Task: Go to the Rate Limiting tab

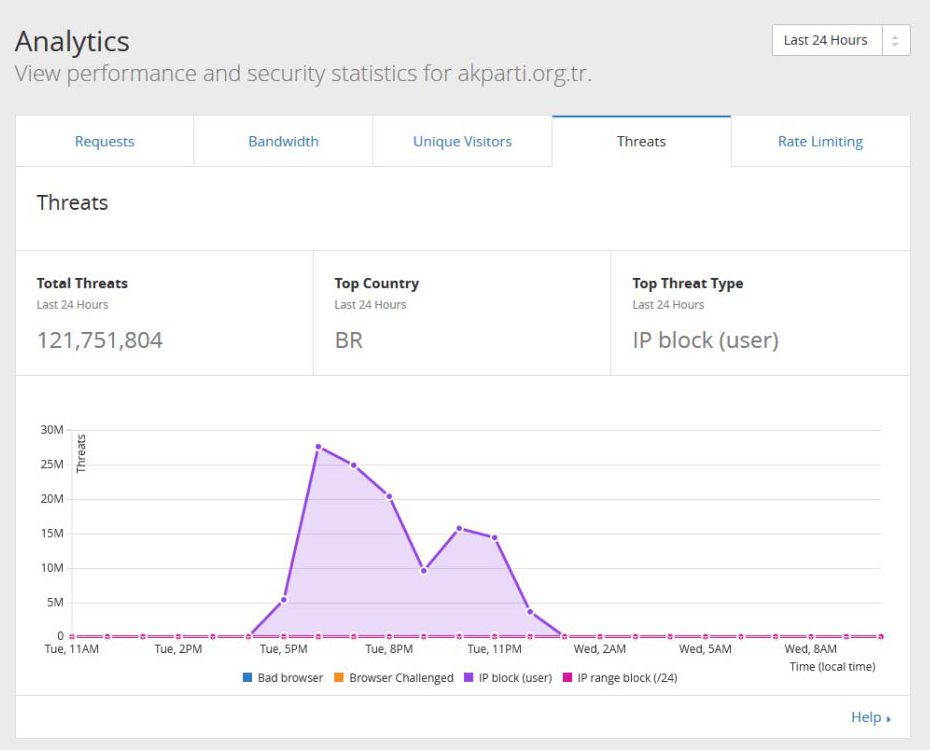Action: 820,141
